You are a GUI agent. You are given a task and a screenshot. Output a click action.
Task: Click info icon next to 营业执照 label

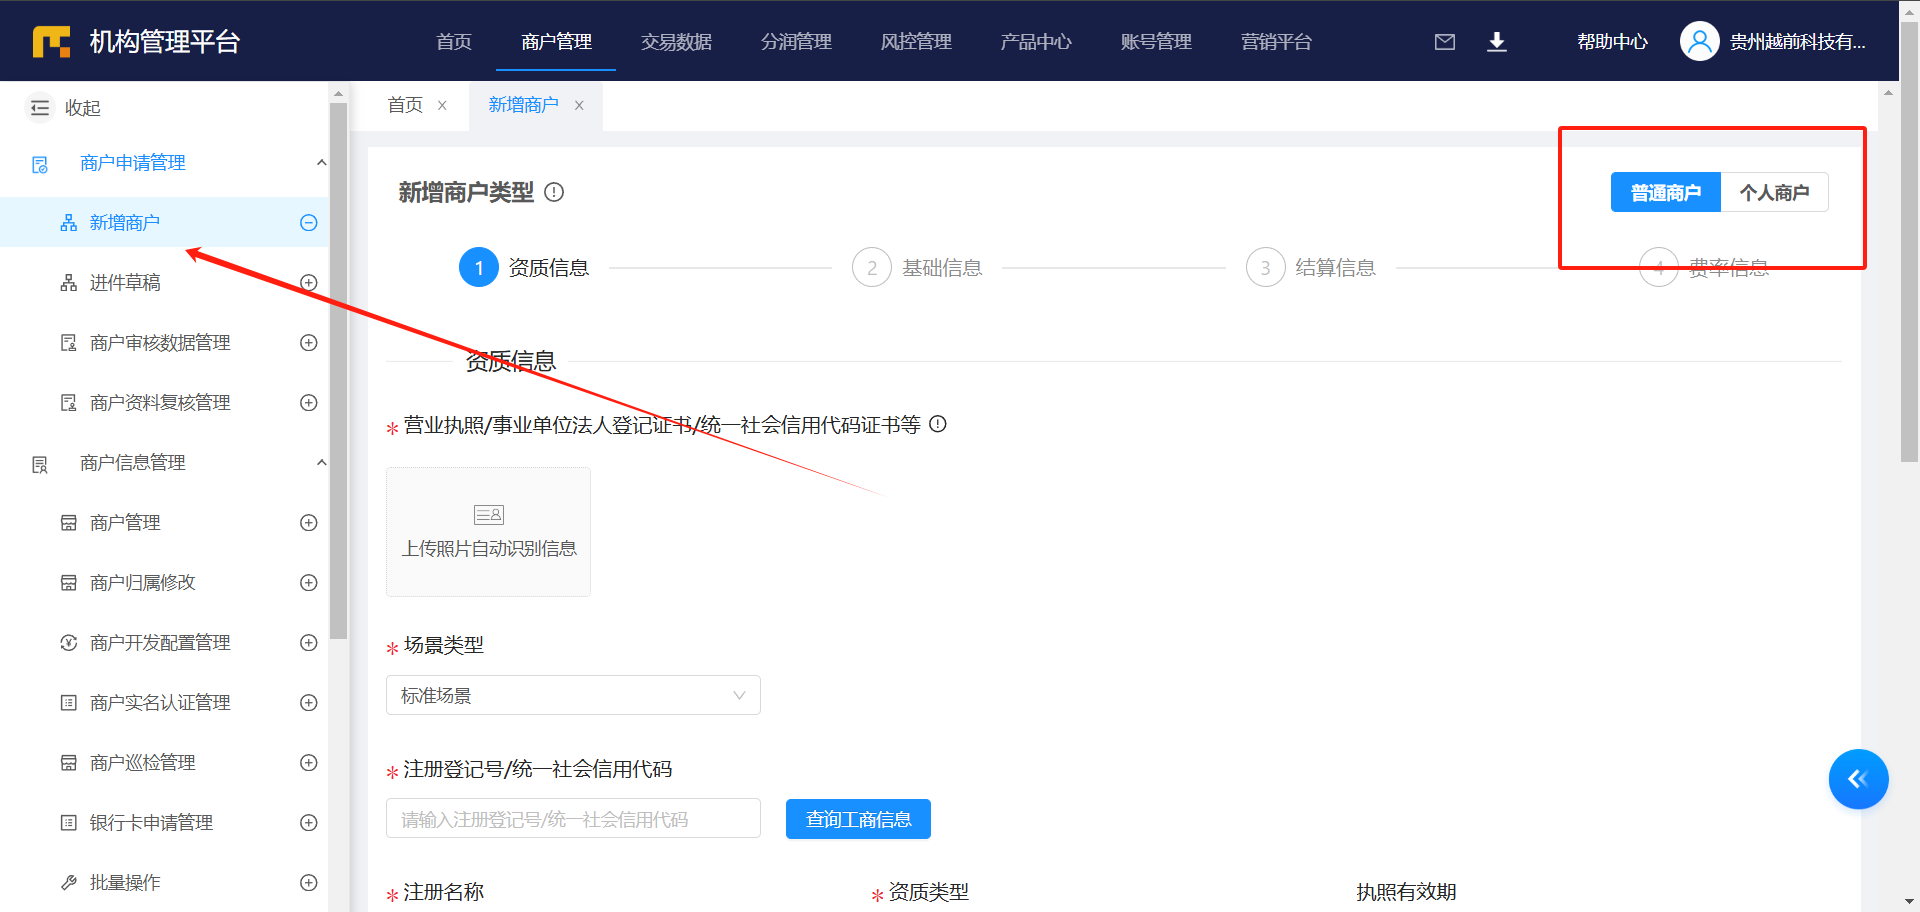[938, 424]
